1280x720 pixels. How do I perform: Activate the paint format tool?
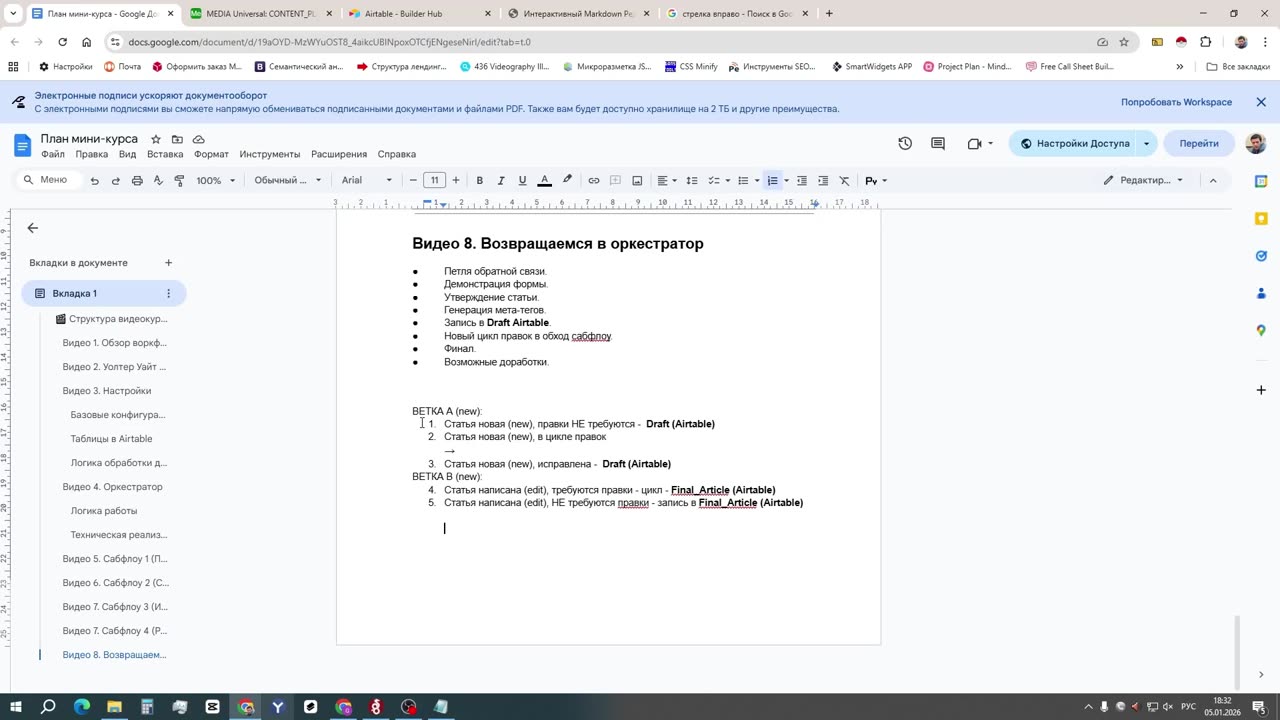(179, 181)
